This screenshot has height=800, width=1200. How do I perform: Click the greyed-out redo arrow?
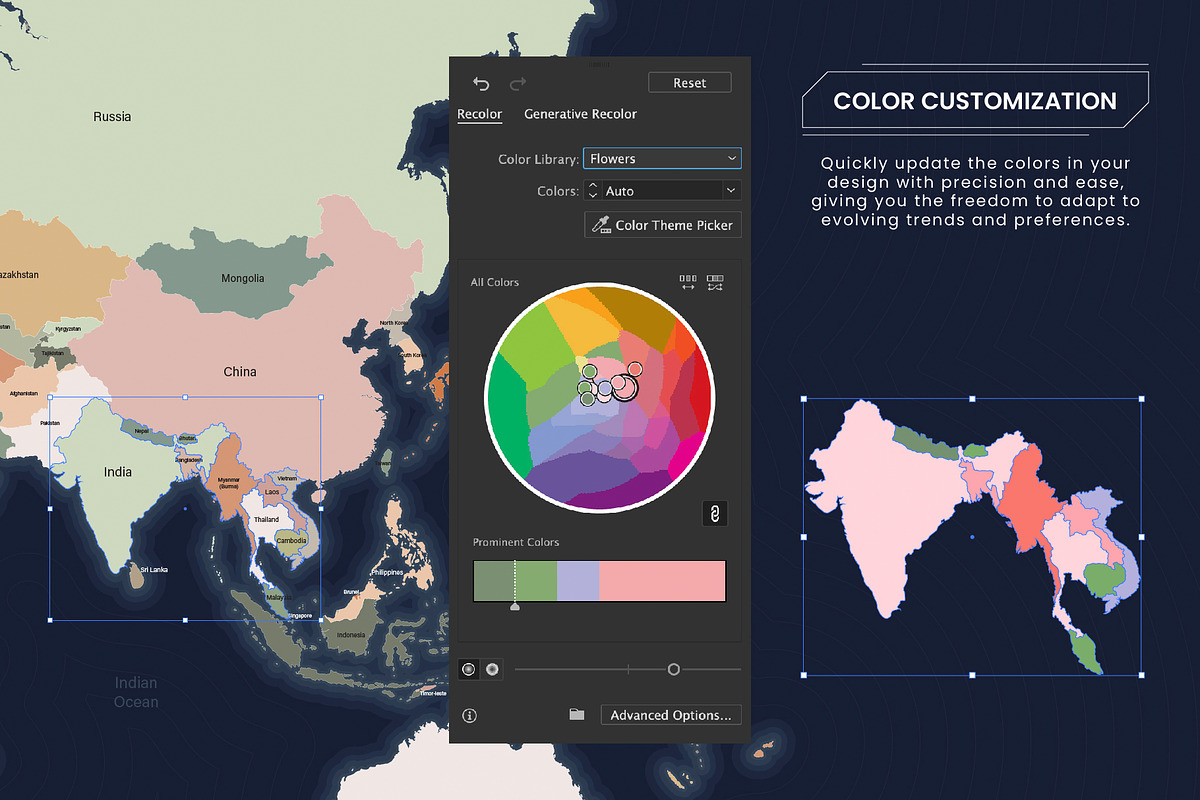tap(518, 84)
